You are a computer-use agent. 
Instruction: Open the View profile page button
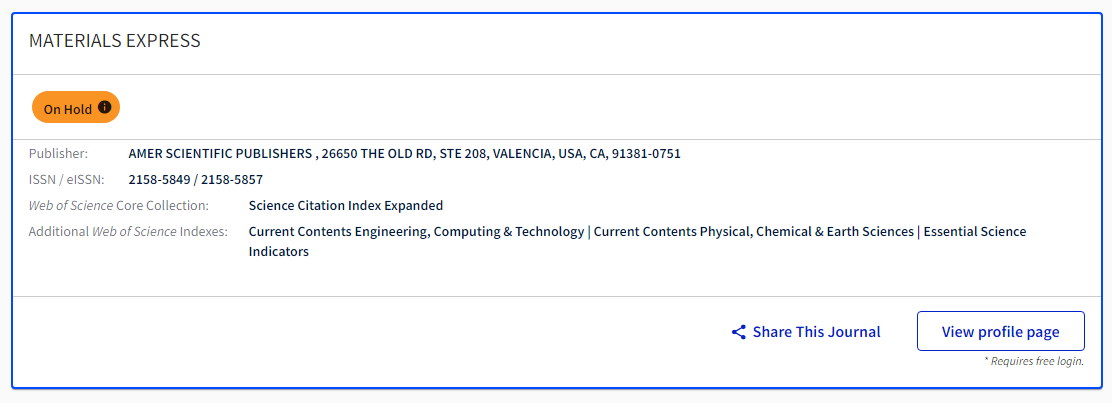pyautogui.click(x=1001, y=331)
